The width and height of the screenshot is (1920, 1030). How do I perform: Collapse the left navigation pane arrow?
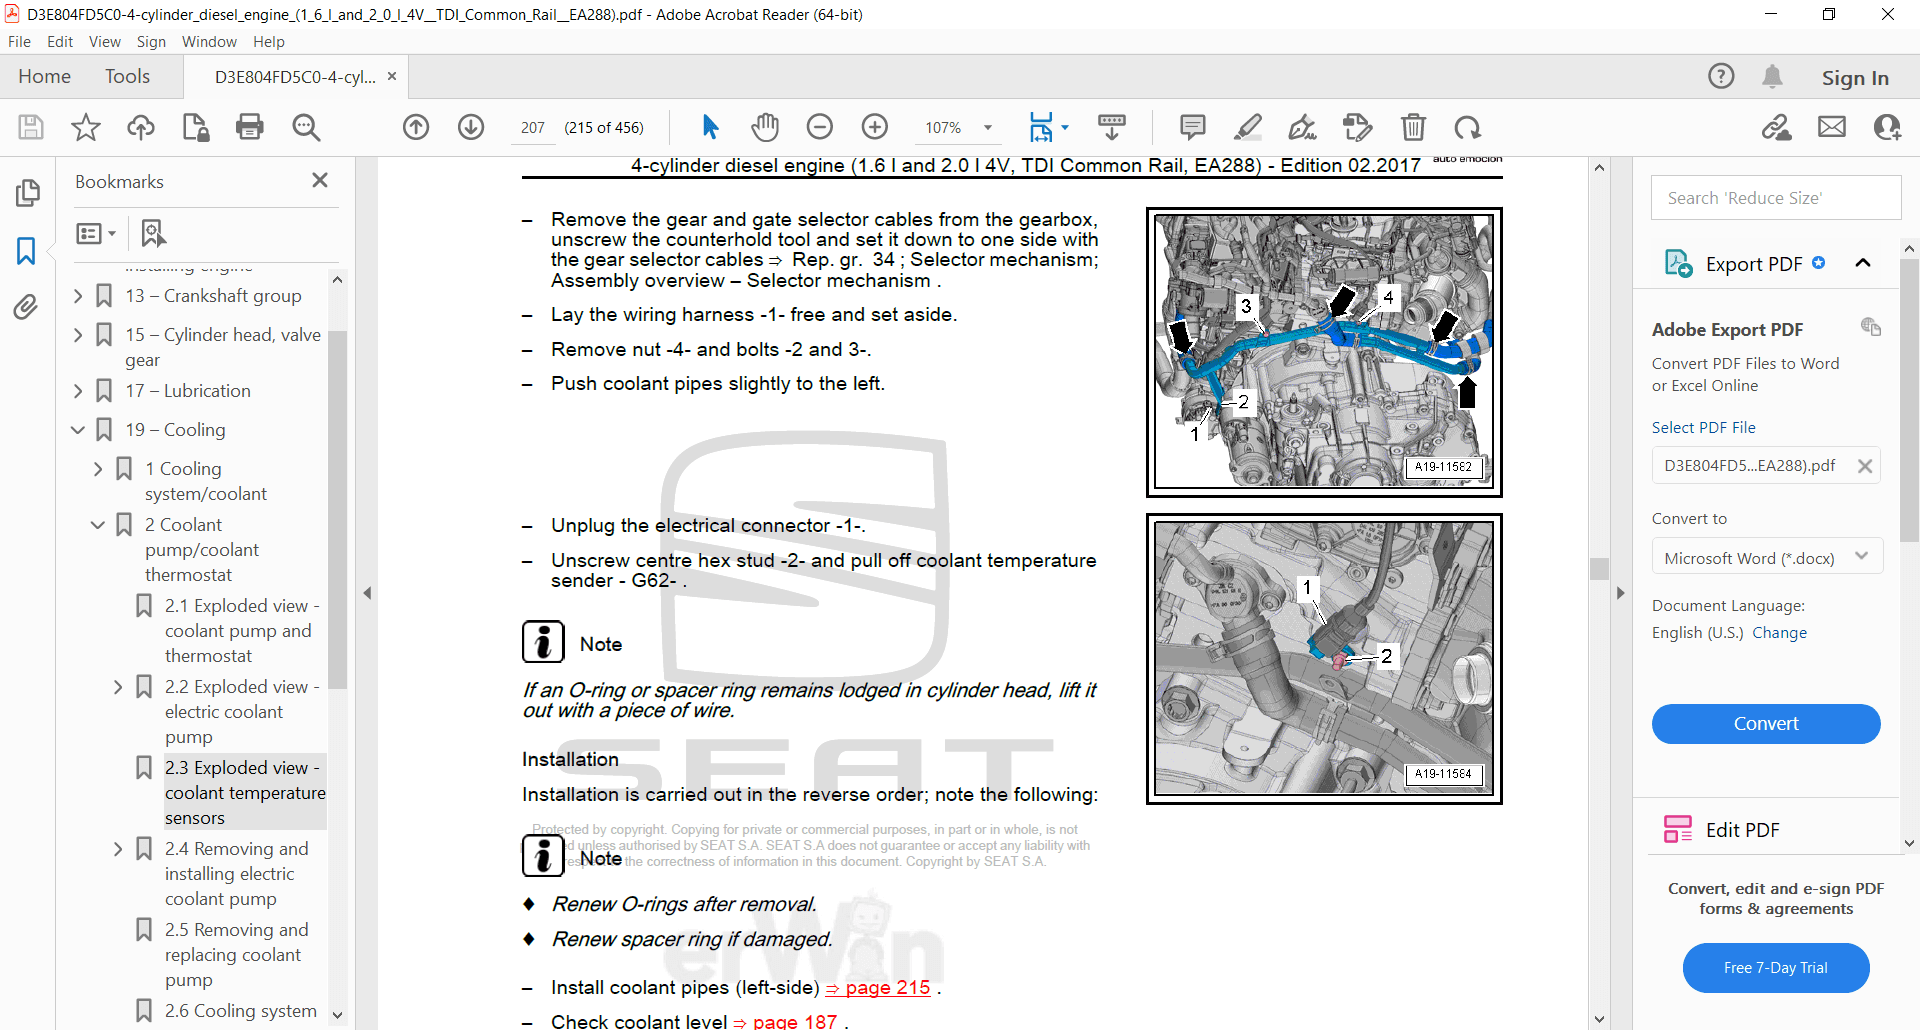pos(367,593)
